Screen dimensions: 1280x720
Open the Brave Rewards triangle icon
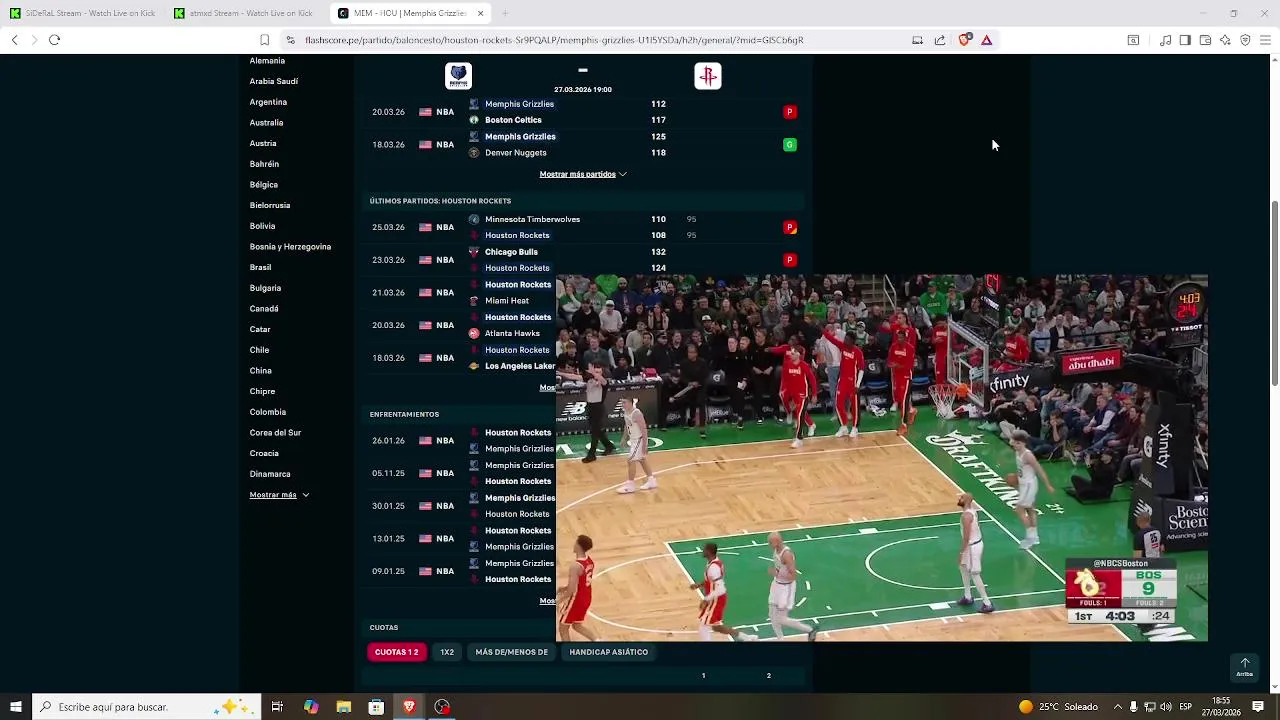coord(986,40)
